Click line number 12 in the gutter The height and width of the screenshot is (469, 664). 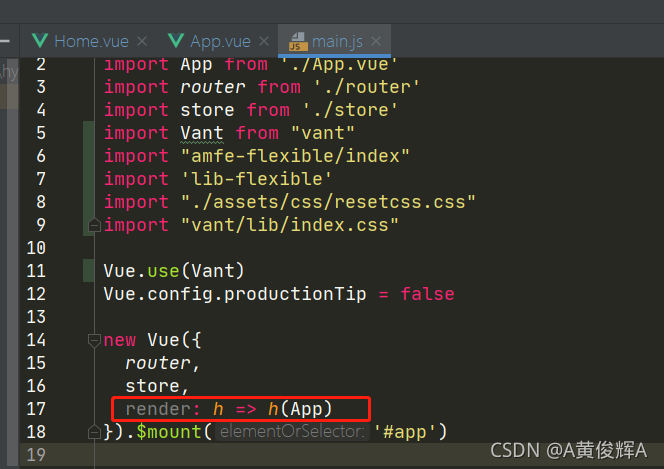click(36, 294)
